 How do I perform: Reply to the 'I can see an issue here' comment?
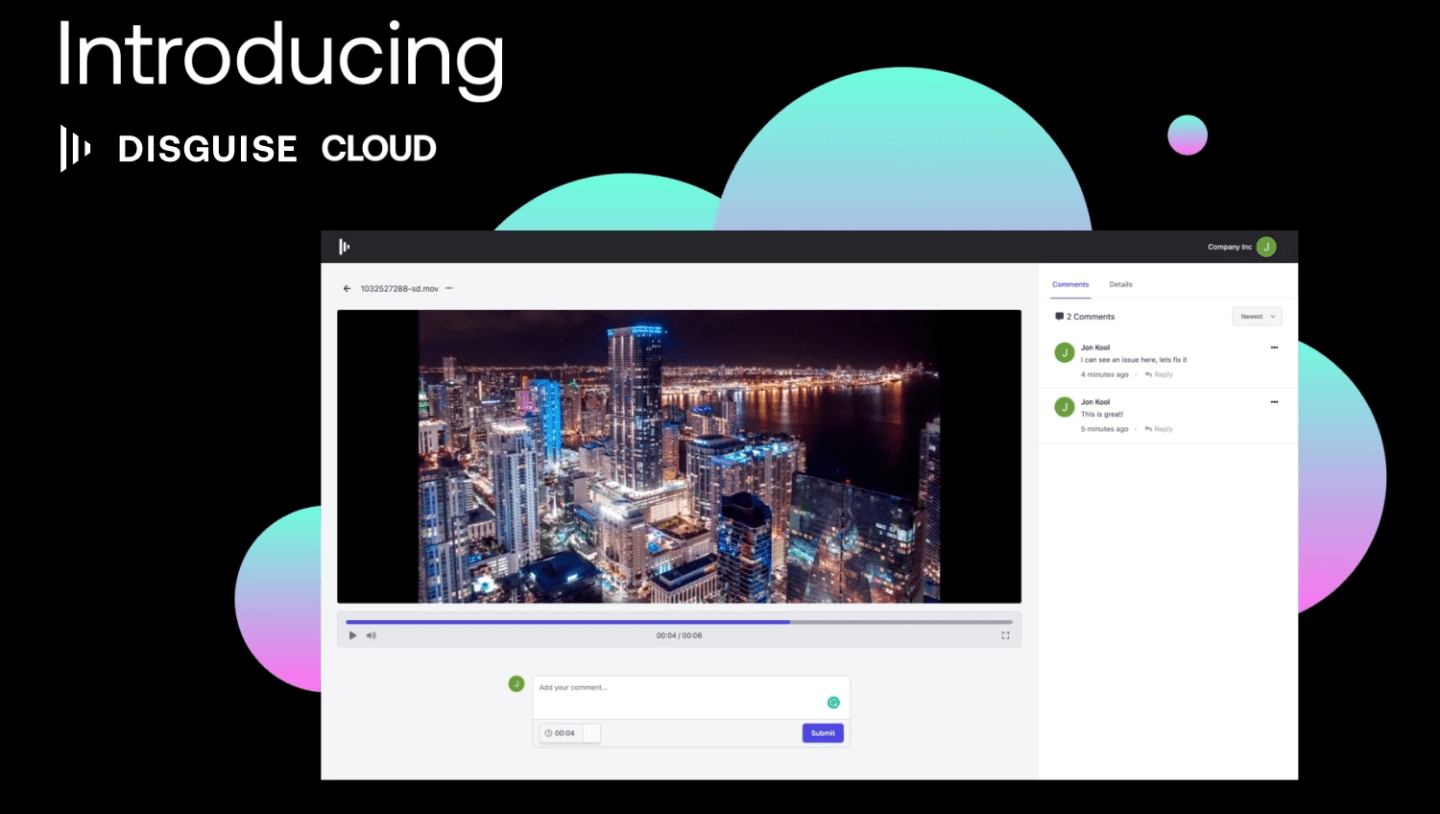tap(1159, 374)
